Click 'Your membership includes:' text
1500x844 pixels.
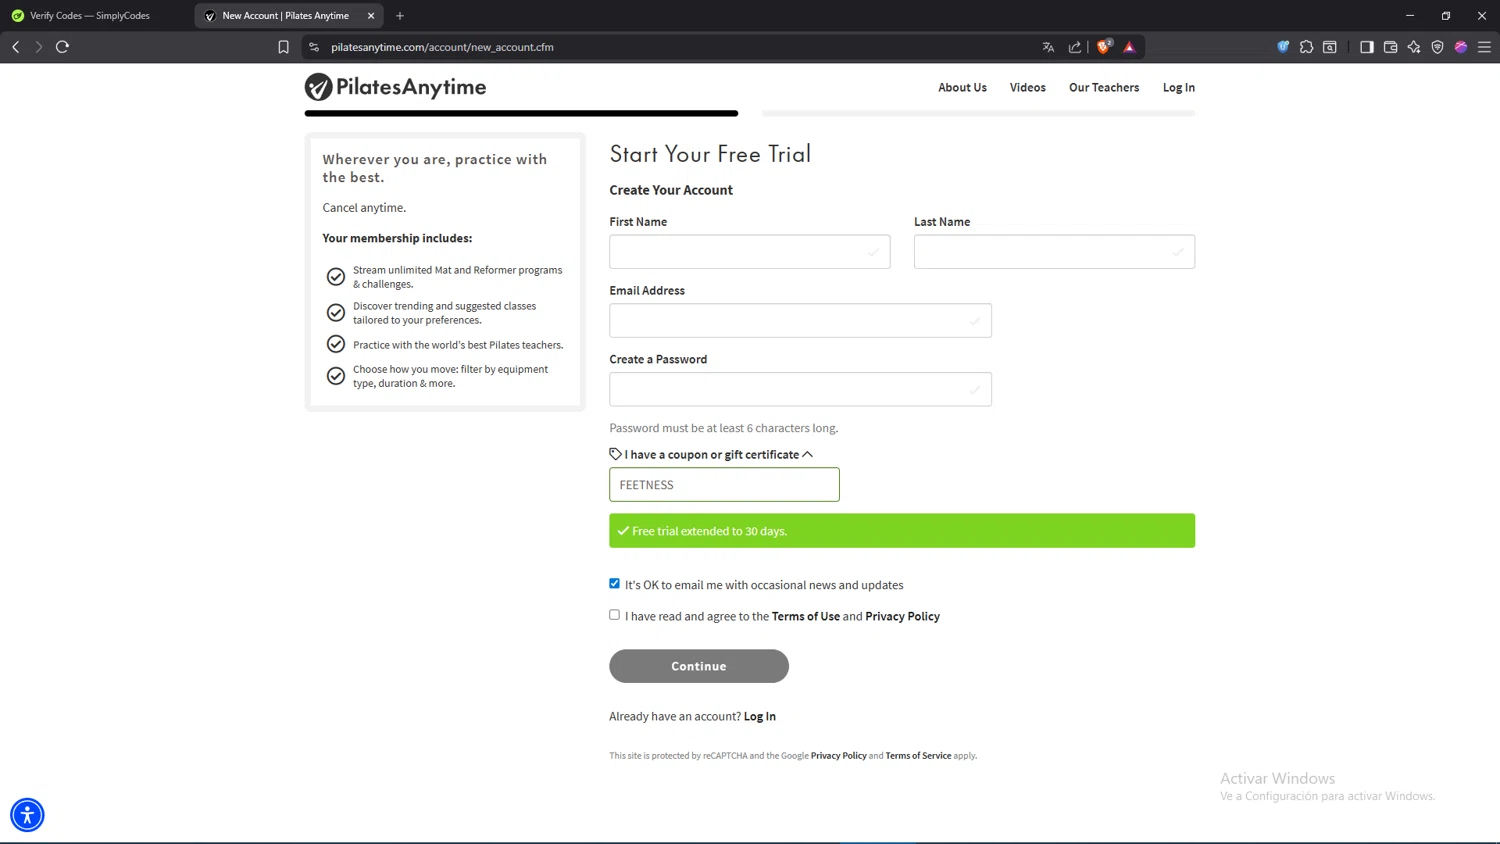tap(397, 238)
